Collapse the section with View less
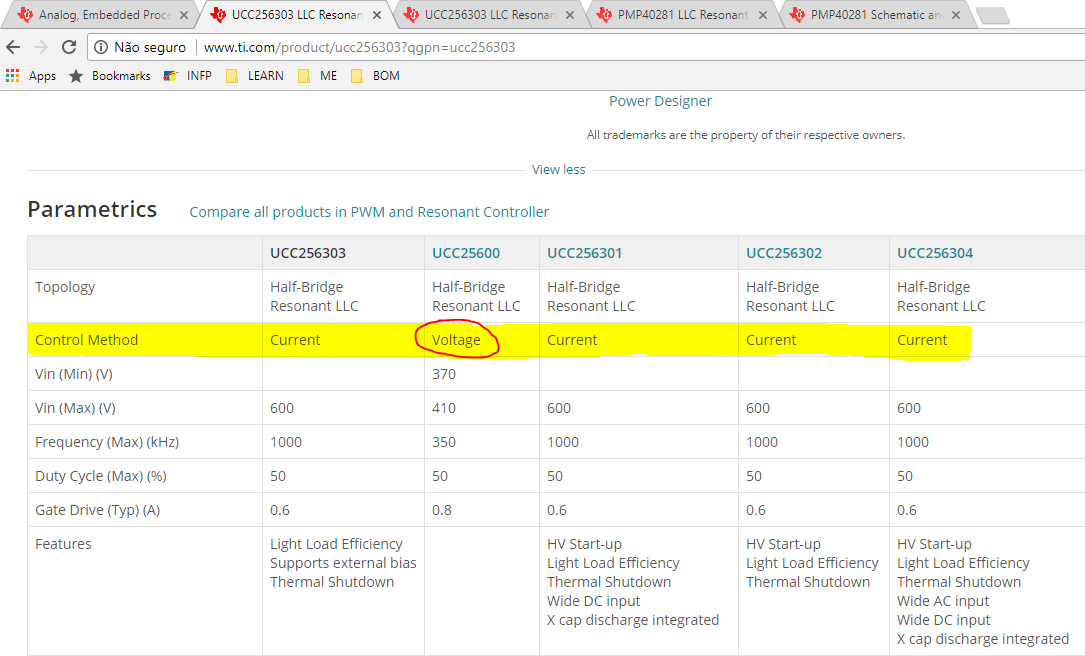The width and height of the screenshot is (1085, 656). 558,170
